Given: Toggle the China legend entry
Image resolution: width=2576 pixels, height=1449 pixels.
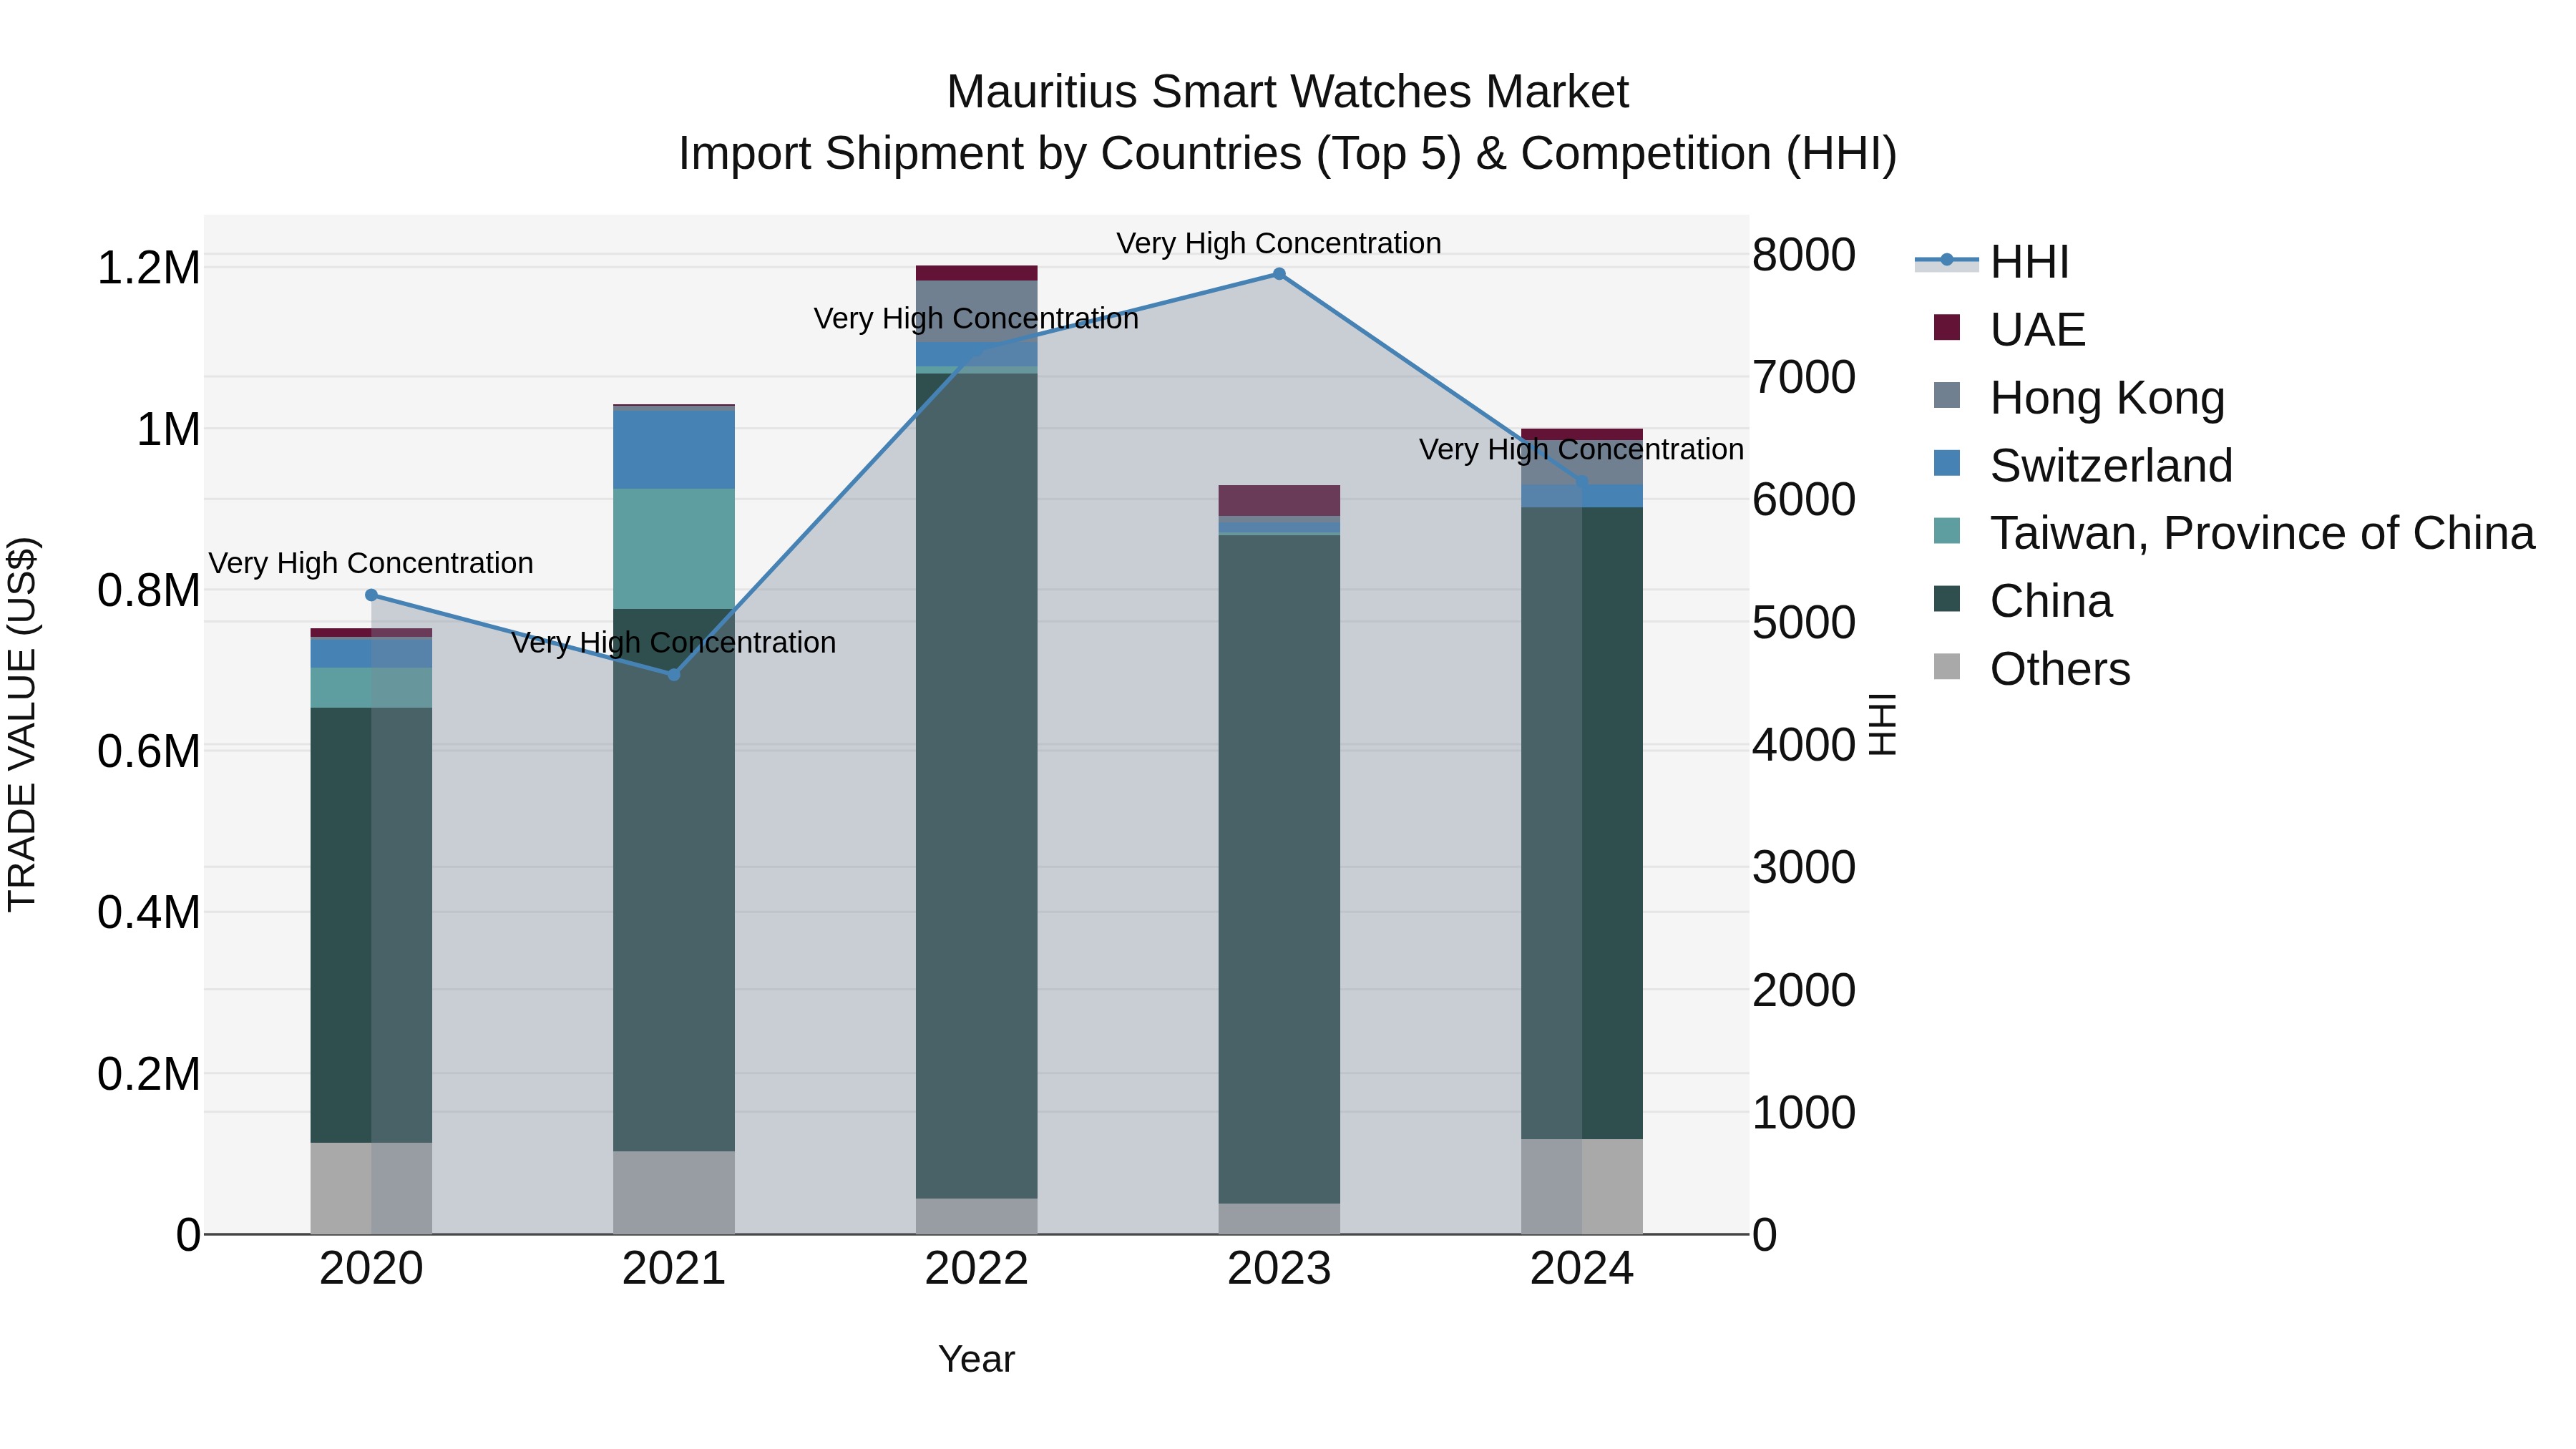Looking at the screenshot, I should [2024, 601].
